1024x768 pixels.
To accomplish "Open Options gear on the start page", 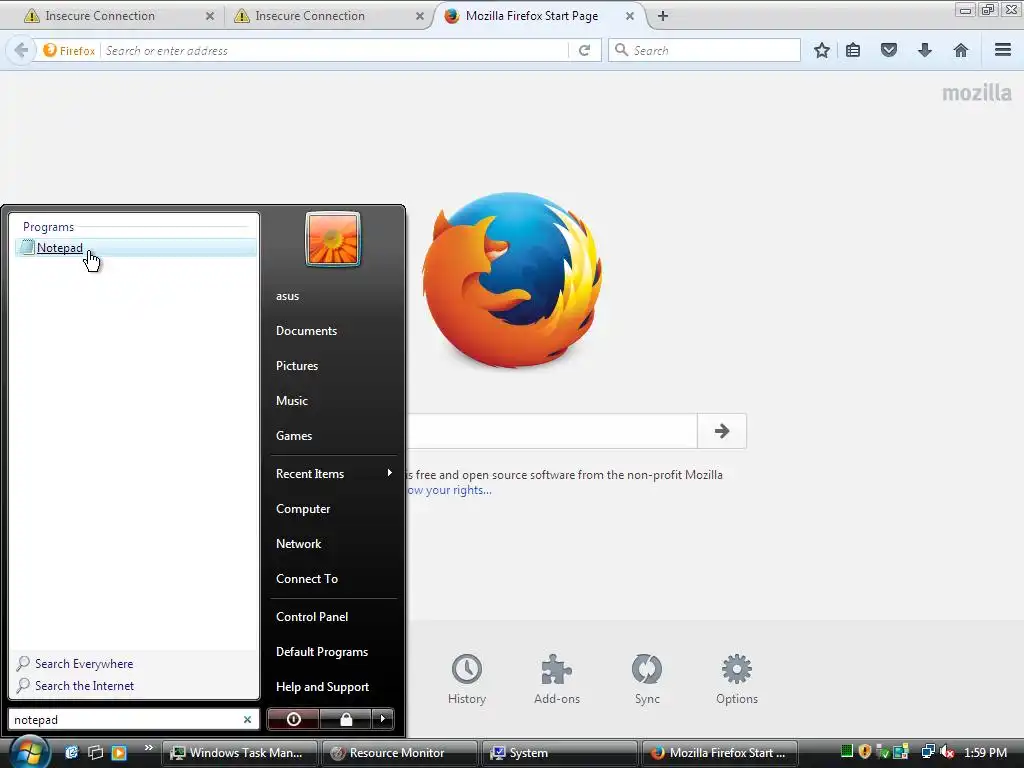I will 737,679.
